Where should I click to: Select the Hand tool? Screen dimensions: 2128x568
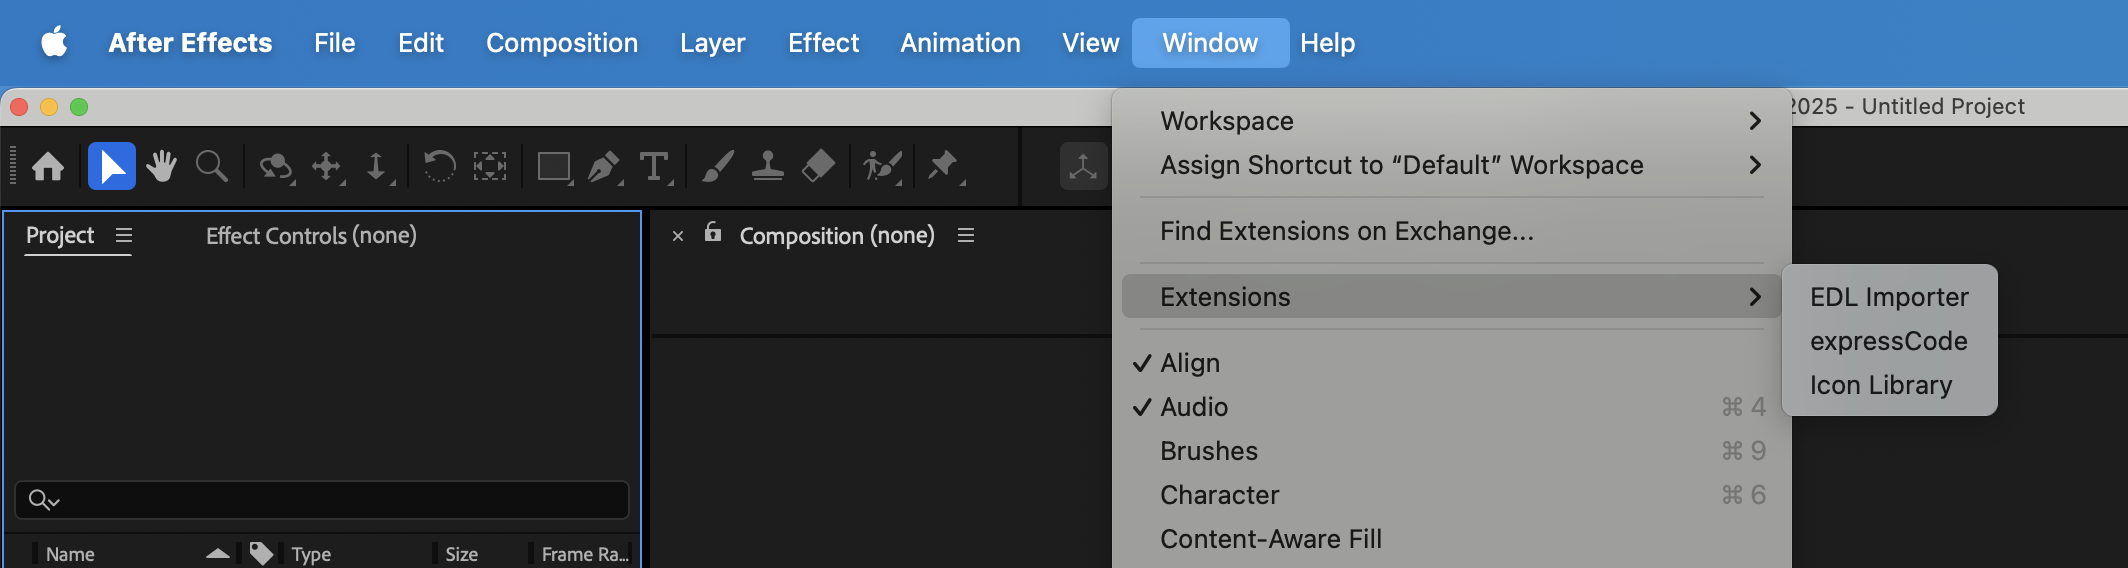click(161, 166)
